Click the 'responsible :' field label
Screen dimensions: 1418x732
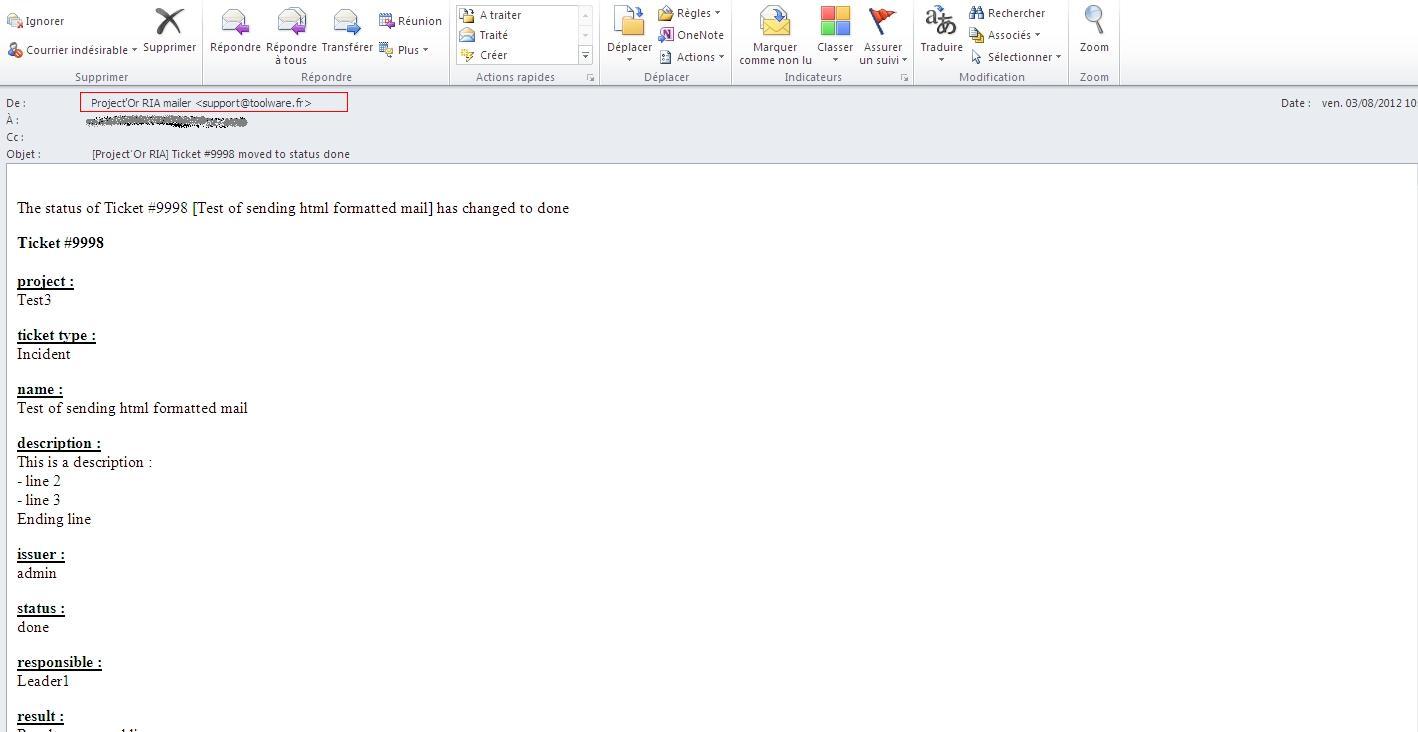[59, 662]
